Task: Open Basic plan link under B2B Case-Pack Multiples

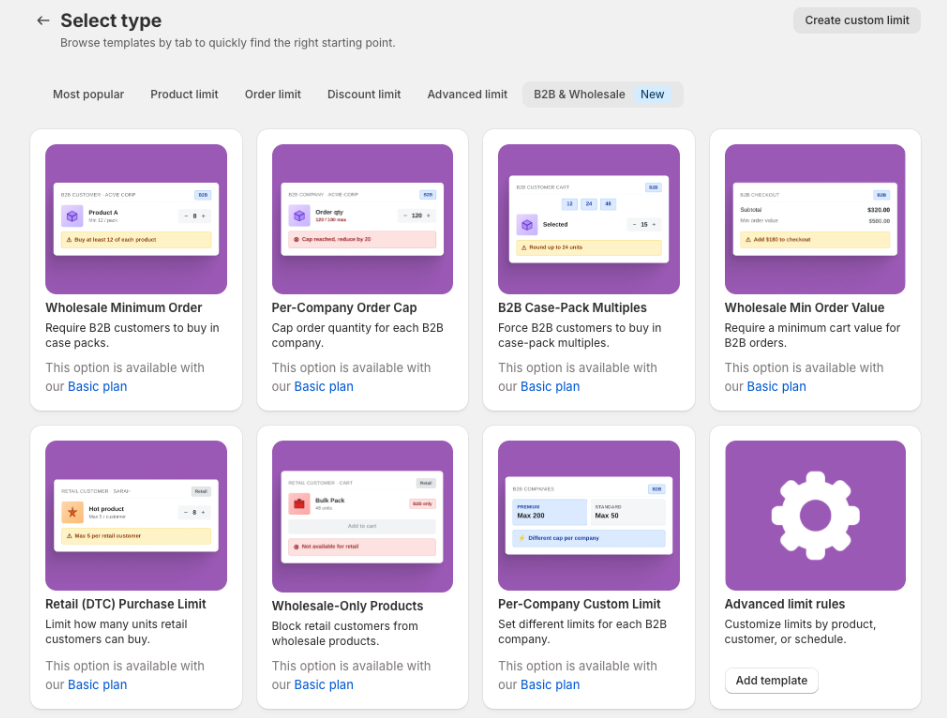Action: point(550,386)
